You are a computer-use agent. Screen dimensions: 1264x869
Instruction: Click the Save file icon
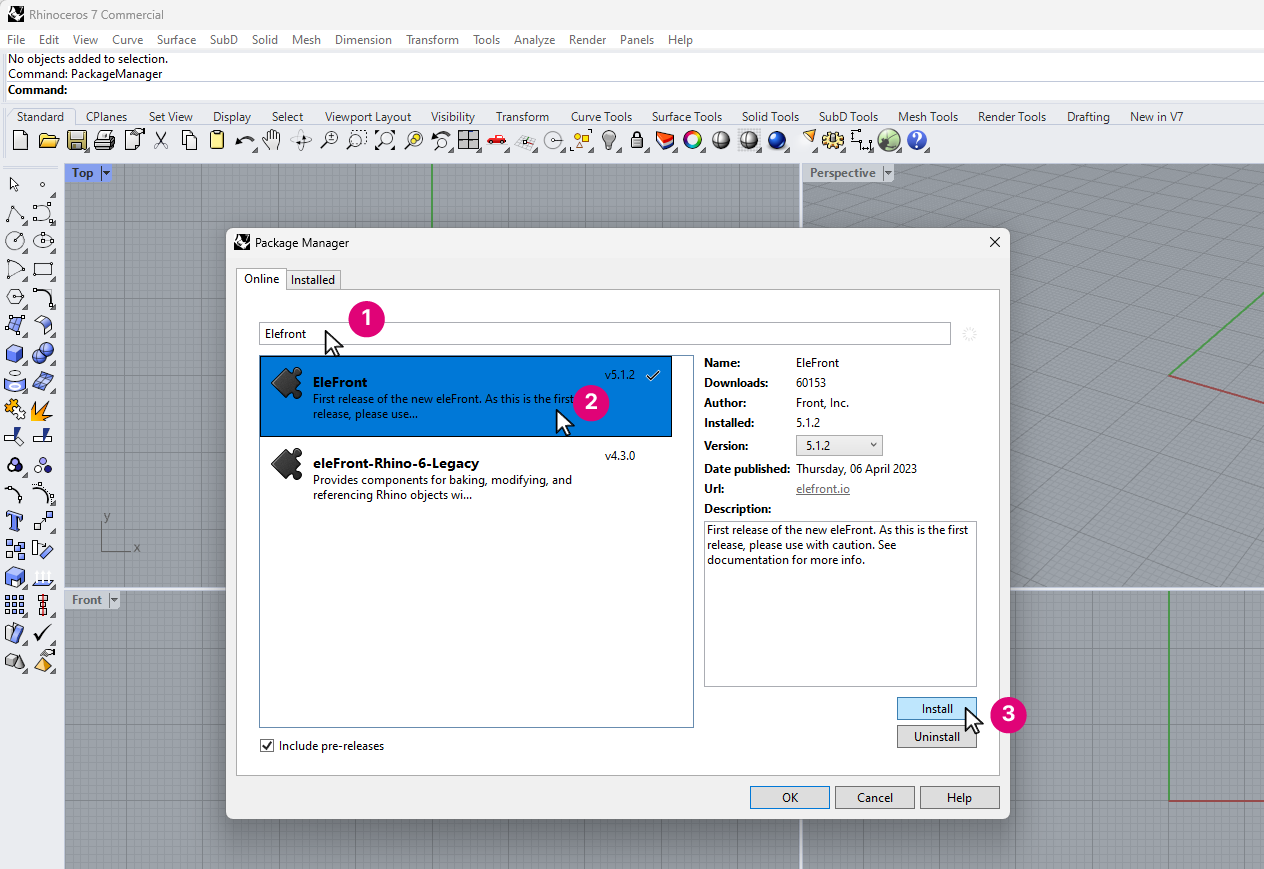pos(77,140)
